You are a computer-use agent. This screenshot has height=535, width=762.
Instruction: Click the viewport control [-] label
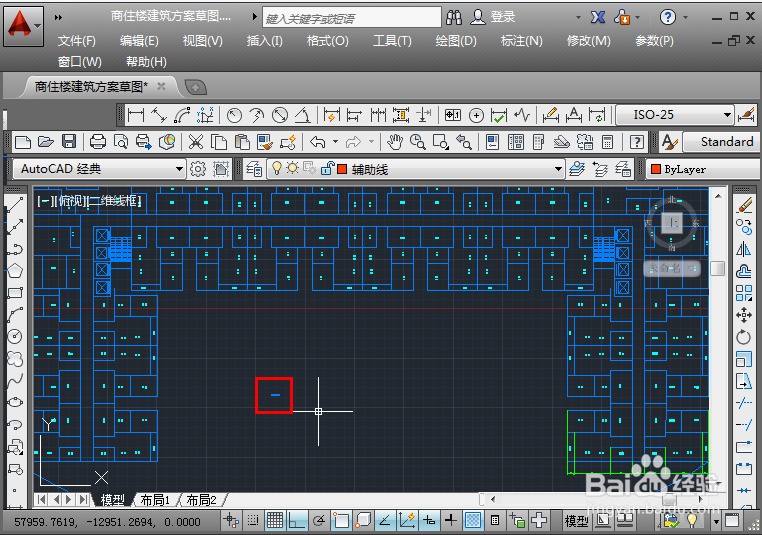click(45, 201)
